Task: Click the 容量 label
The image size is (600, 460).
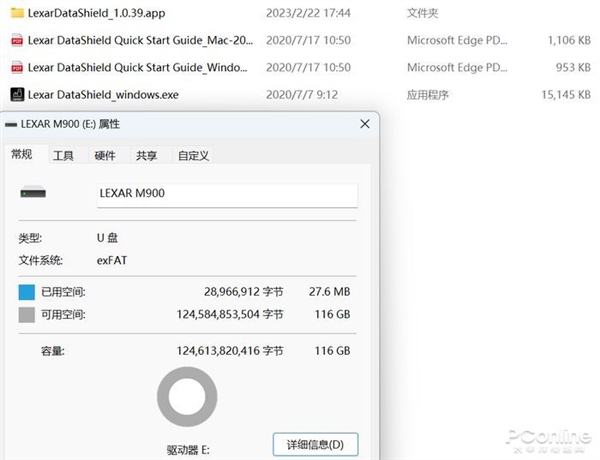Action: coord(53,351)
